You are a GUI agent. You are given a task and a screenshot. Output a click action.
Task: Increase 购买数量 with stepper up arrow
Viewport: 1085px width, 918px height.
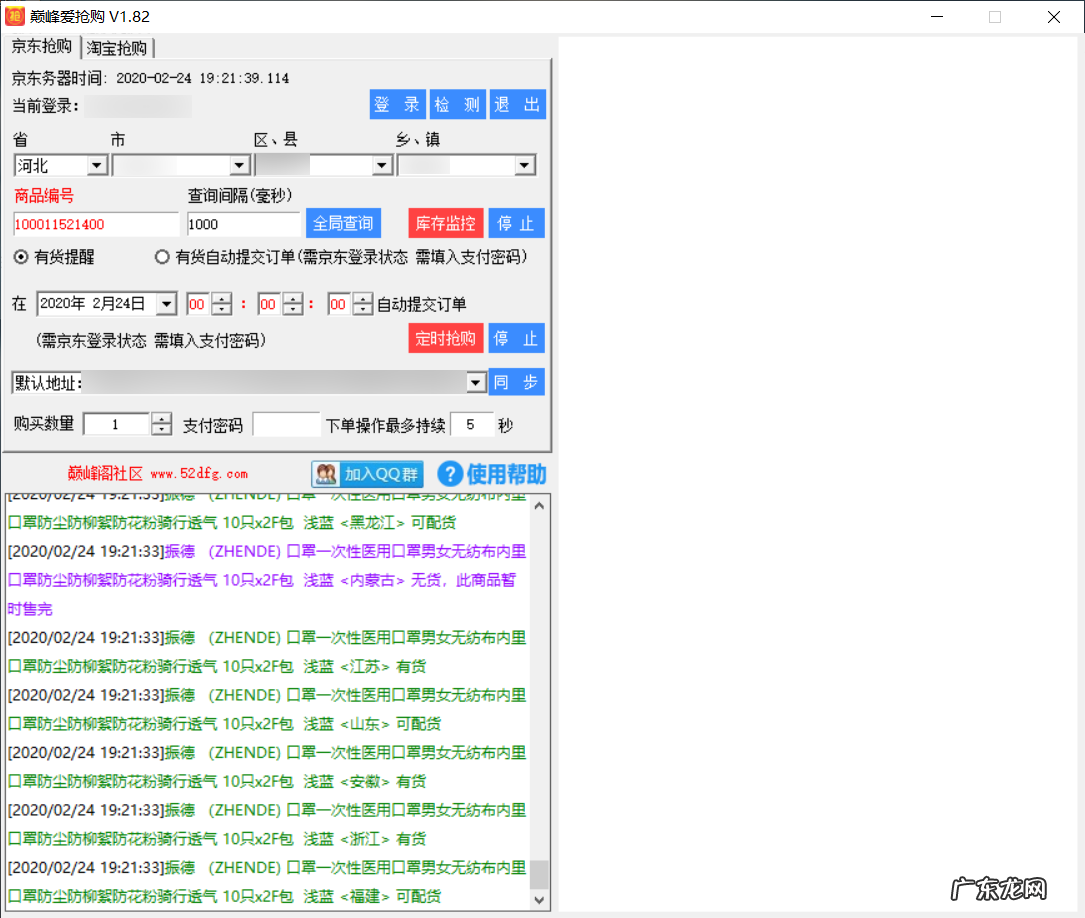pyautogui.click(x=161, y=419)
